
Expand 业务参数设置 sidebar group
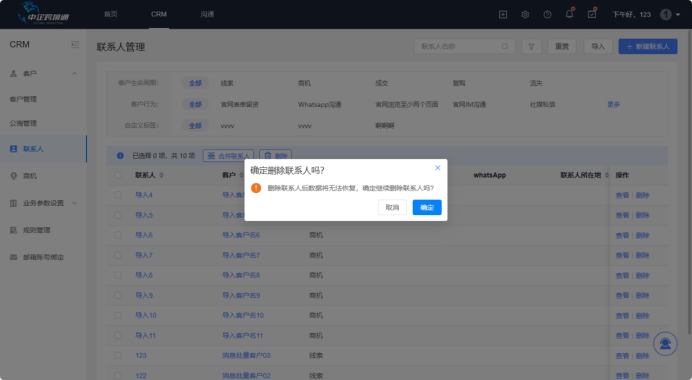click(x=43, y=203)
